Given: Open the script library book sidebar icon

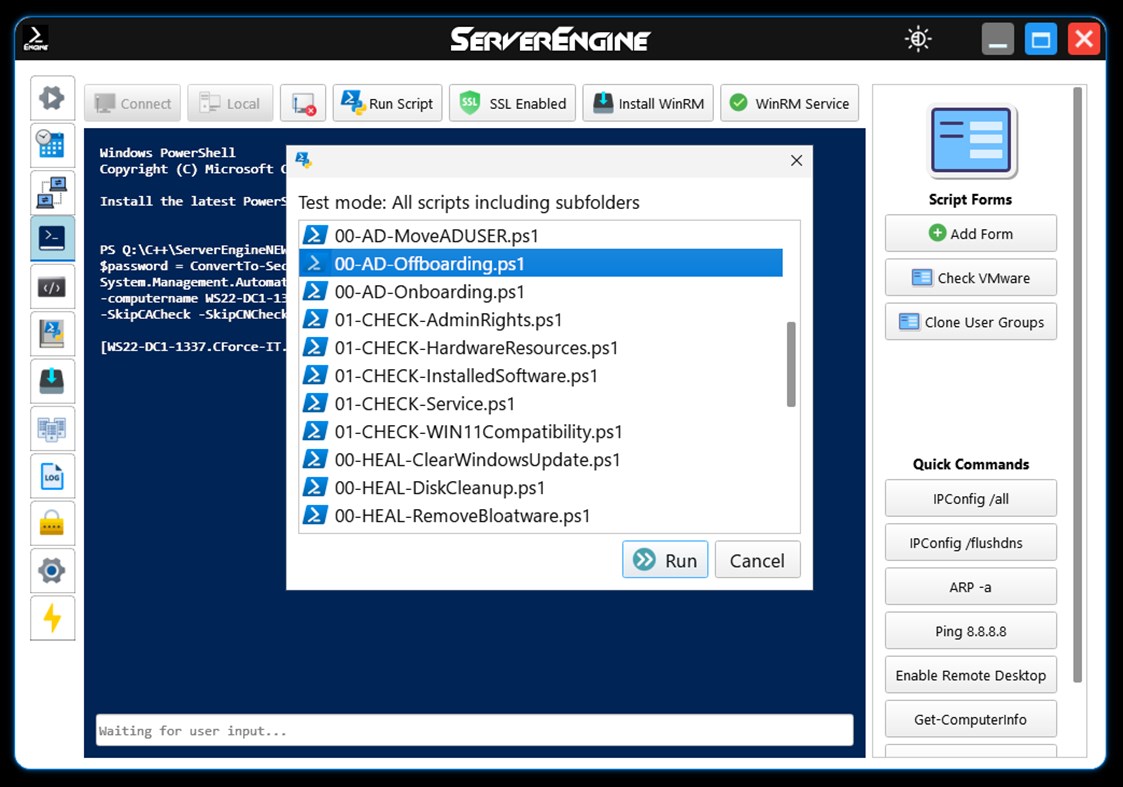Looking at the screenshot, I should [x=52, y=333].
